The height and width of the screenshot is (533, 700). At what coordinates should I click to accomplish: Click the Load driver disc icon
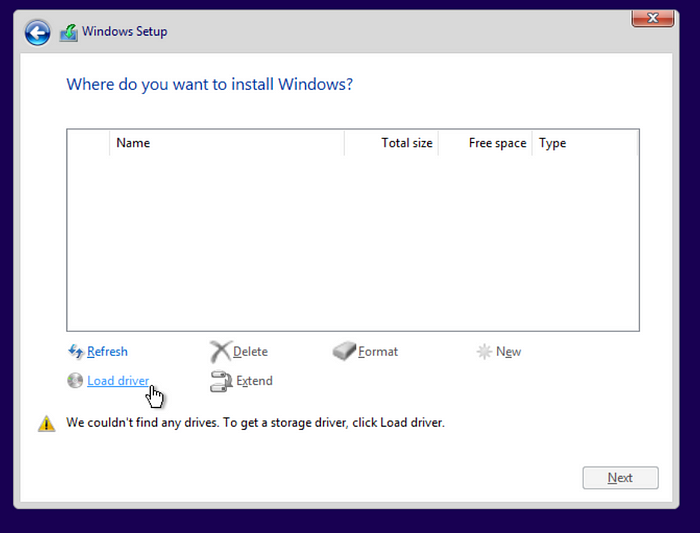click(75, 380)
